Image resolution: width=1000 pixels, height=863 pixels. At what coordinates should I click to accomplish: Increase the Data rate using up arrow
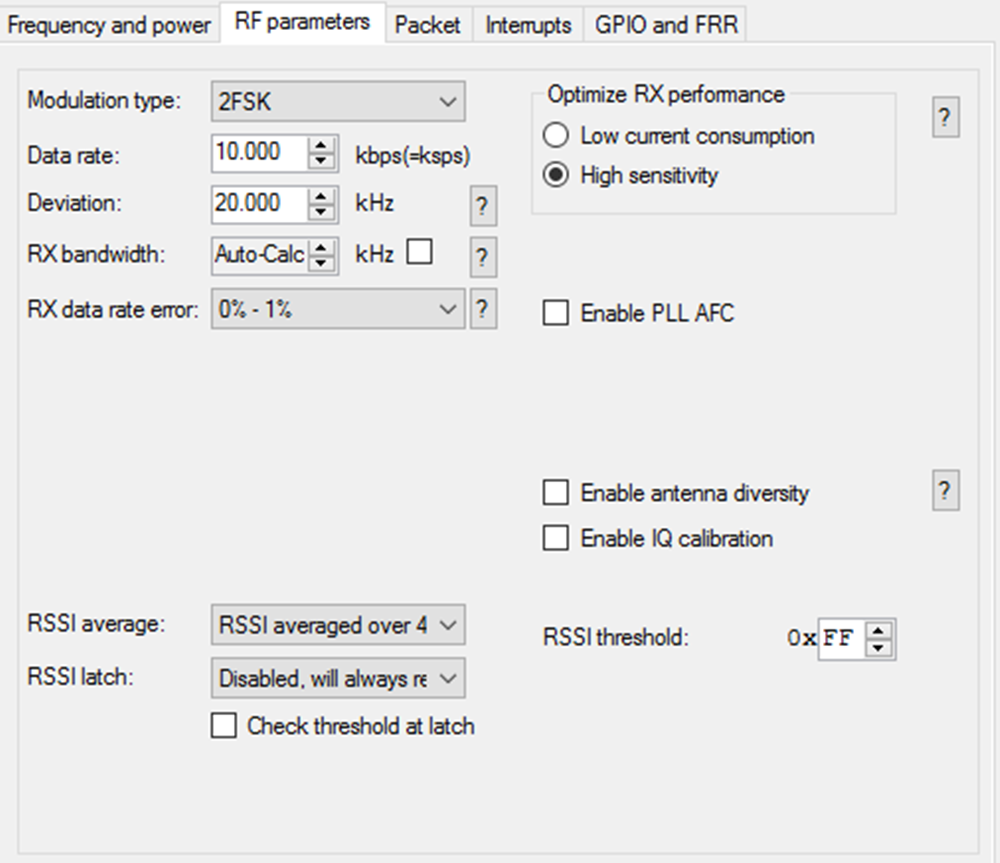tap(321, 146)
